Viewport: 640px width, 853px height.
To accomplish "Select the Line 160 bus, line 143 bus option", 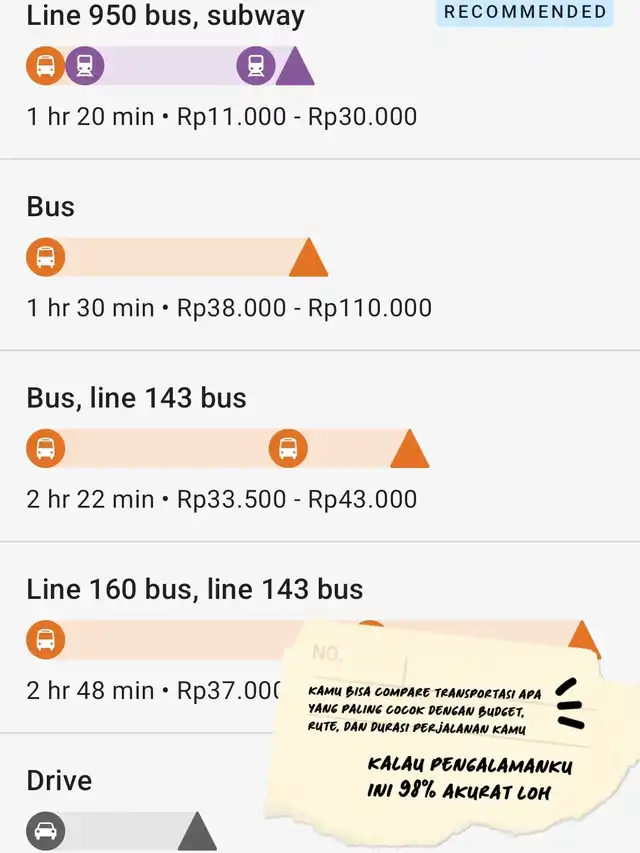I will 195,589.
